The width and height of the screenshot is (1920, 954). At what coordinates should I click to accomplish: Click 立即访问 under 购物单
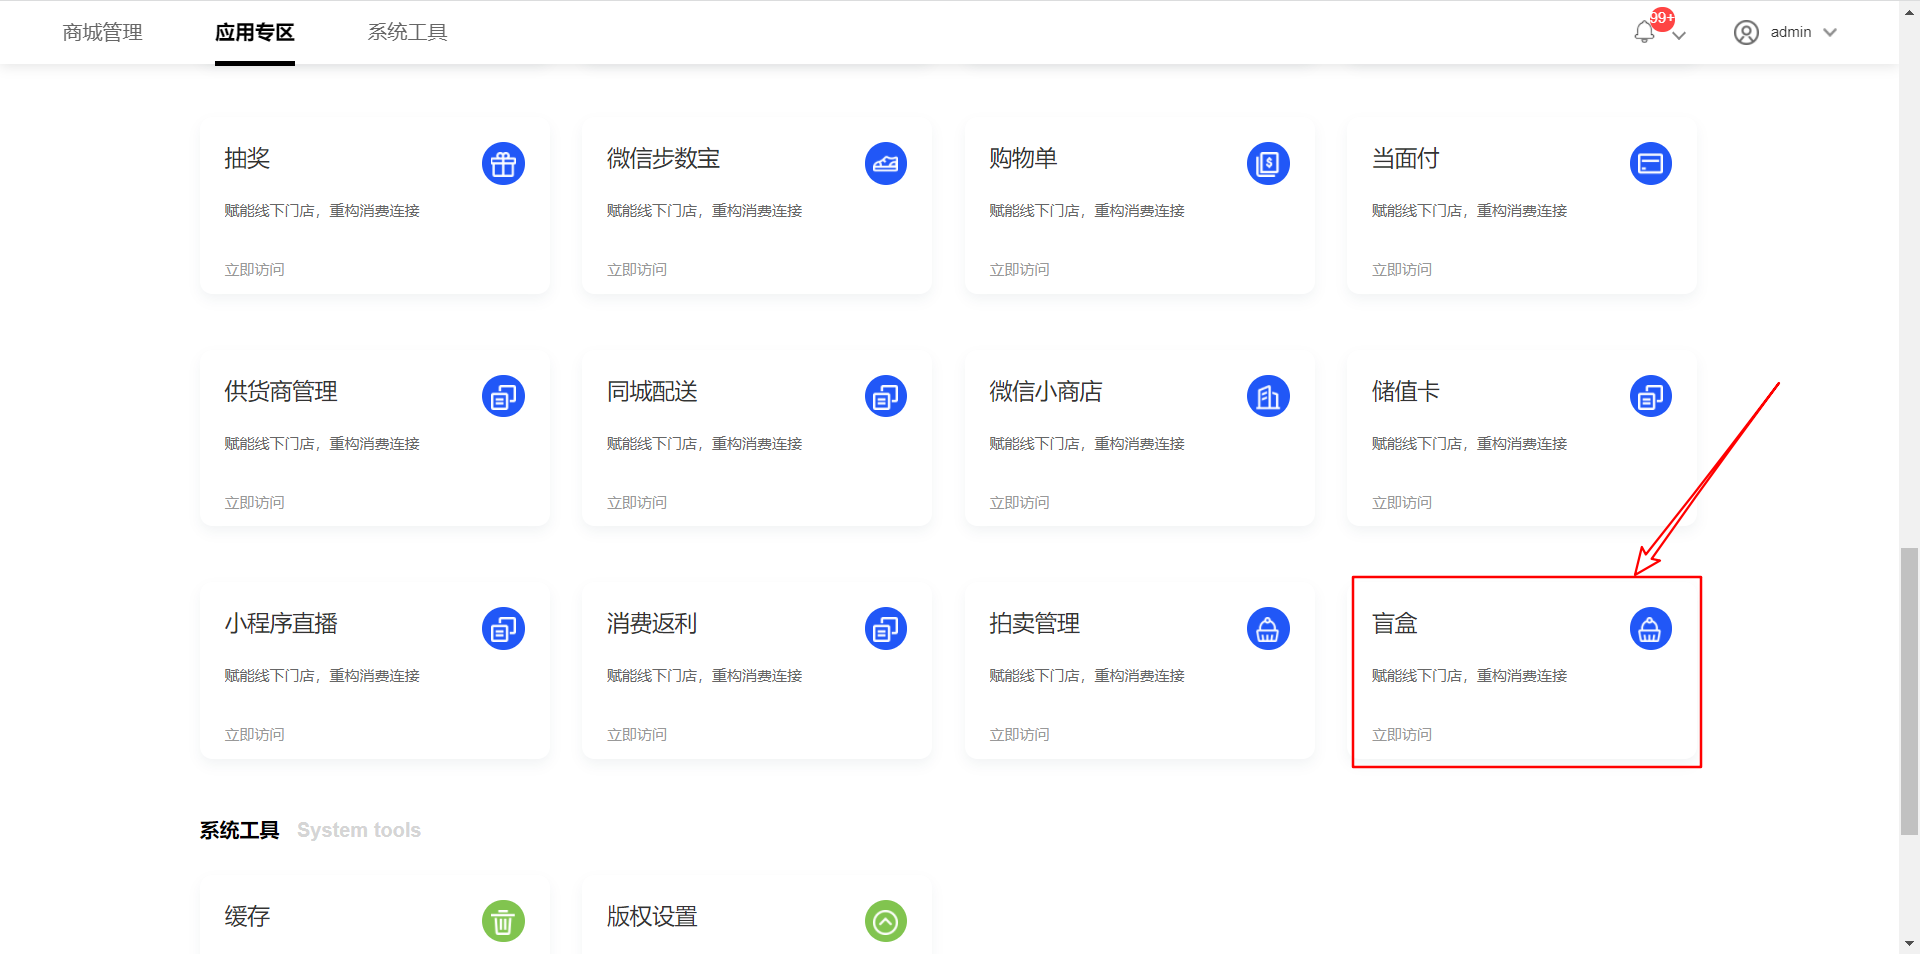click(x=1019, y=269)
